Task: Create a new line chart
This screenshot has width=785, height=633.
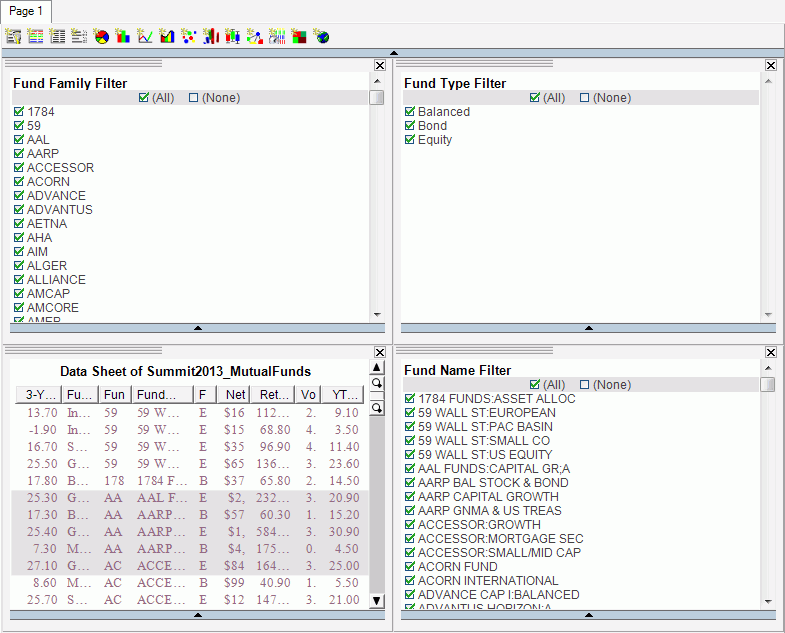Action: click(145, 37)
